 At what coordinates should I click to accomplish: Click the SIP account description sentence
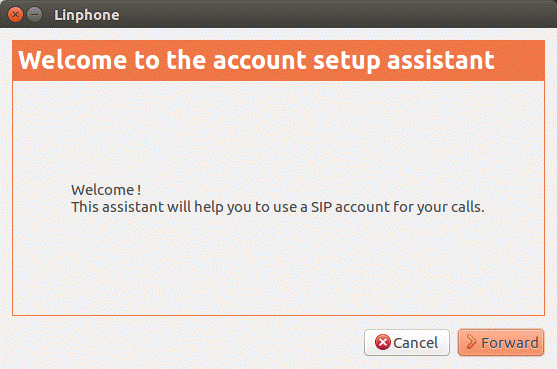[278, 207]
